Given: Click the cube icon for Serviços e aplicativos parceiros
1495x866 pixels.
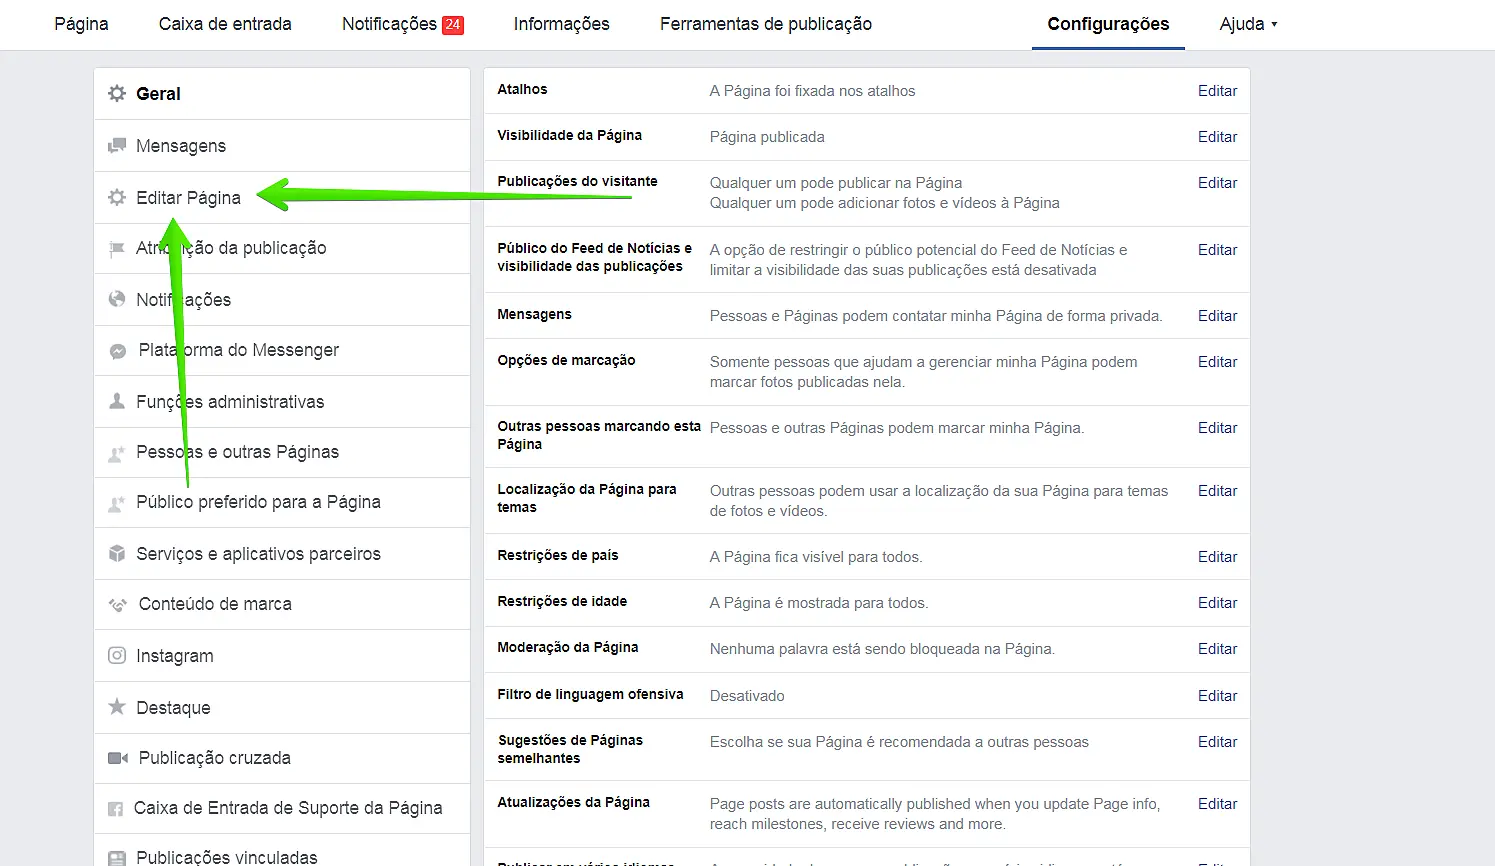Looking at the screenshot, I should [117, 554].
